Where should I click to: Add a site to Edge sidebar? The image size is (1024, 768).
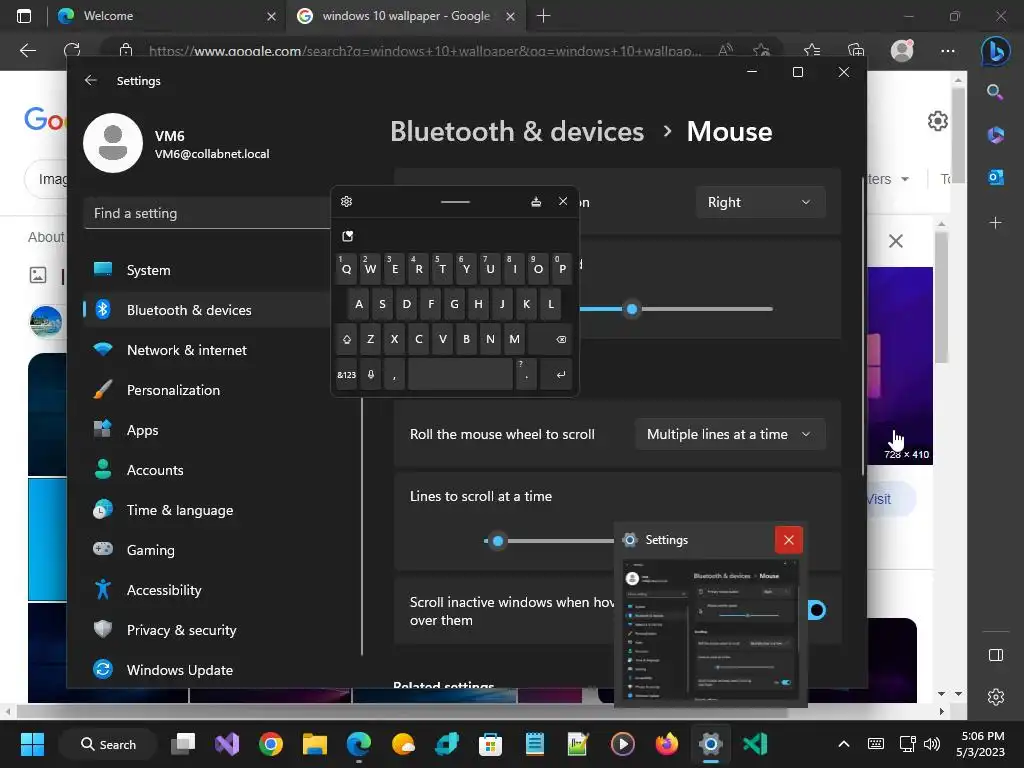(995, 223)
